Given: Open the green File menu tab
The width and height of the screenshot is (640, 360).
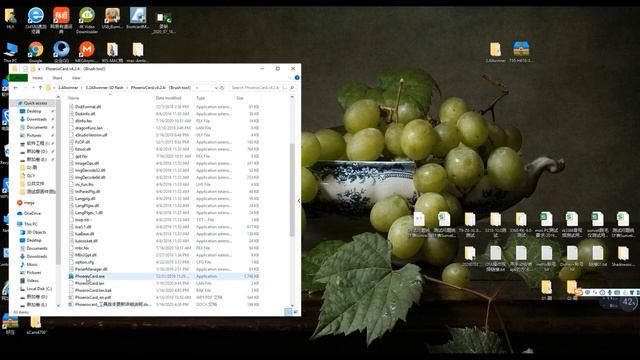Looking at the screenshot, I should click(18, 78).
